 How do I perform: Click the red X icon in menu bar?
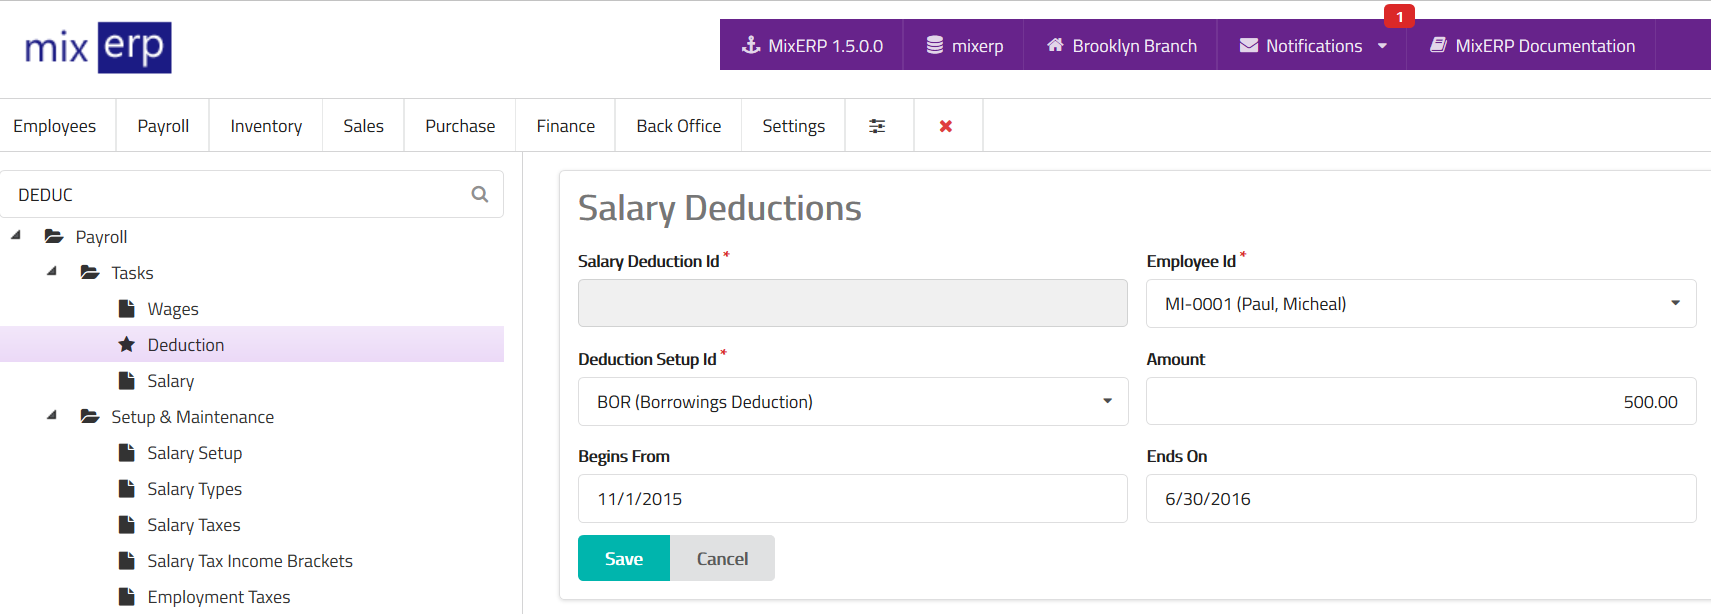click(x=946, y=126)
